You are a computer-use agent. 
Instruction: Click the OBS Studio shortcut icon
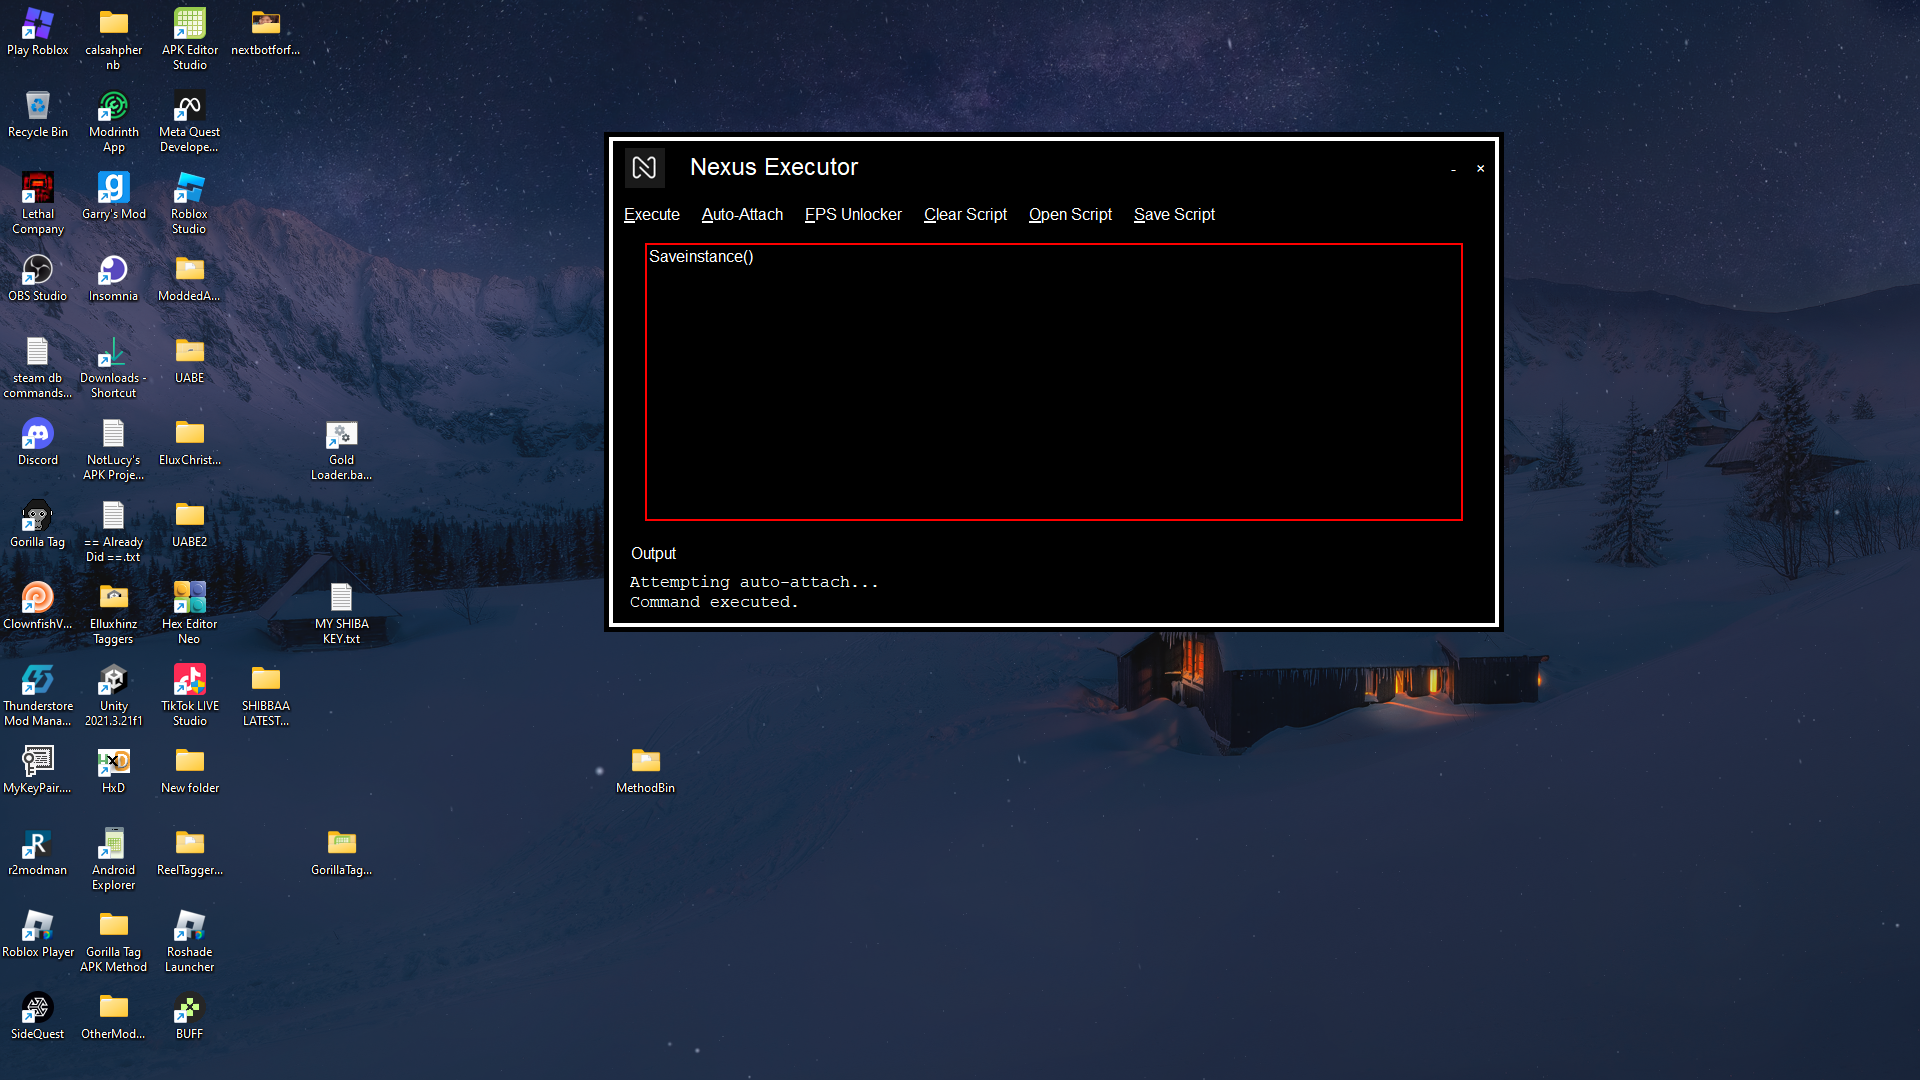pos(38,272)
